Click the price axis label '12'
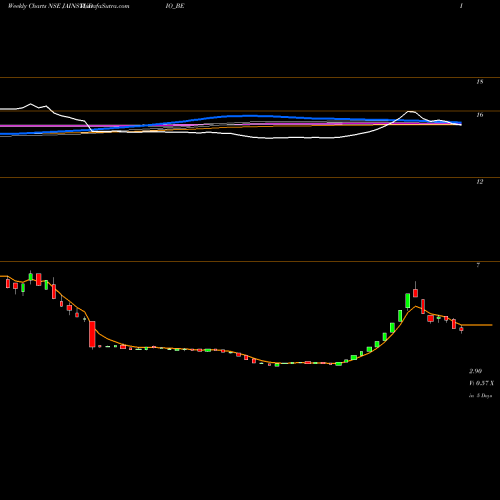Screen dimensions: 500x500 click(x=479, y=182)
